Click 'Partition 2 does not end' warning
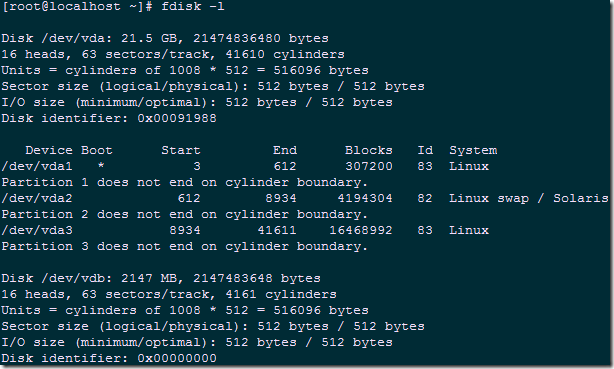 click(x=184, y=215)
